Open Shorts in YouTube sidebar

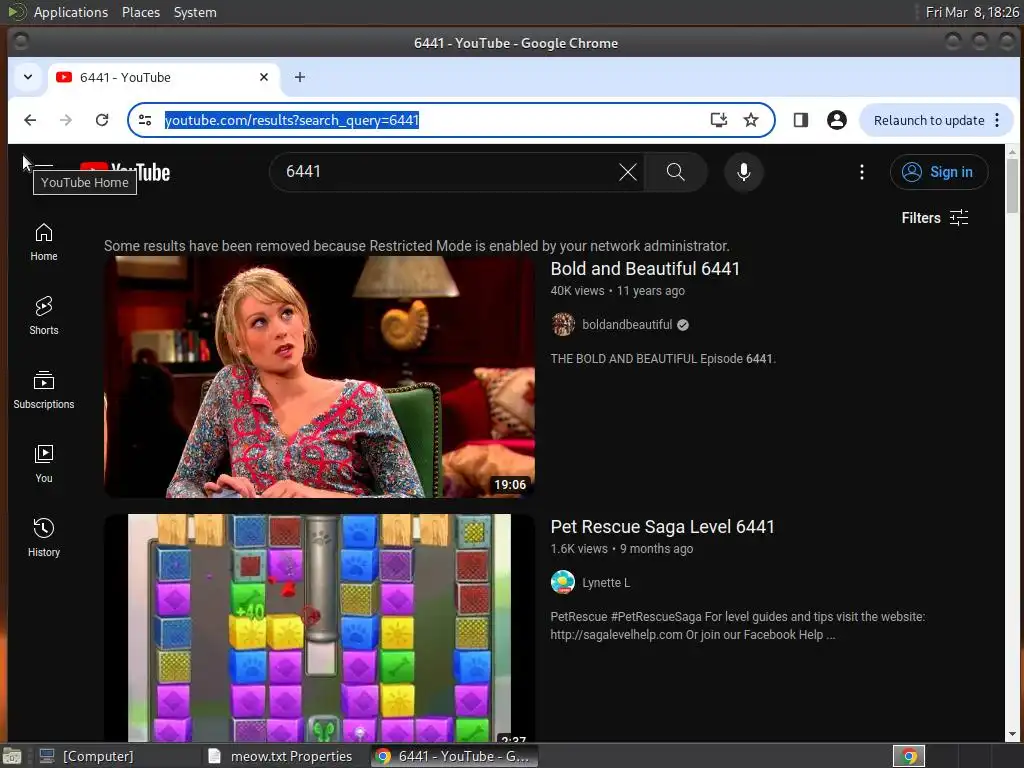pyautogui.click(x=44, y=316)
